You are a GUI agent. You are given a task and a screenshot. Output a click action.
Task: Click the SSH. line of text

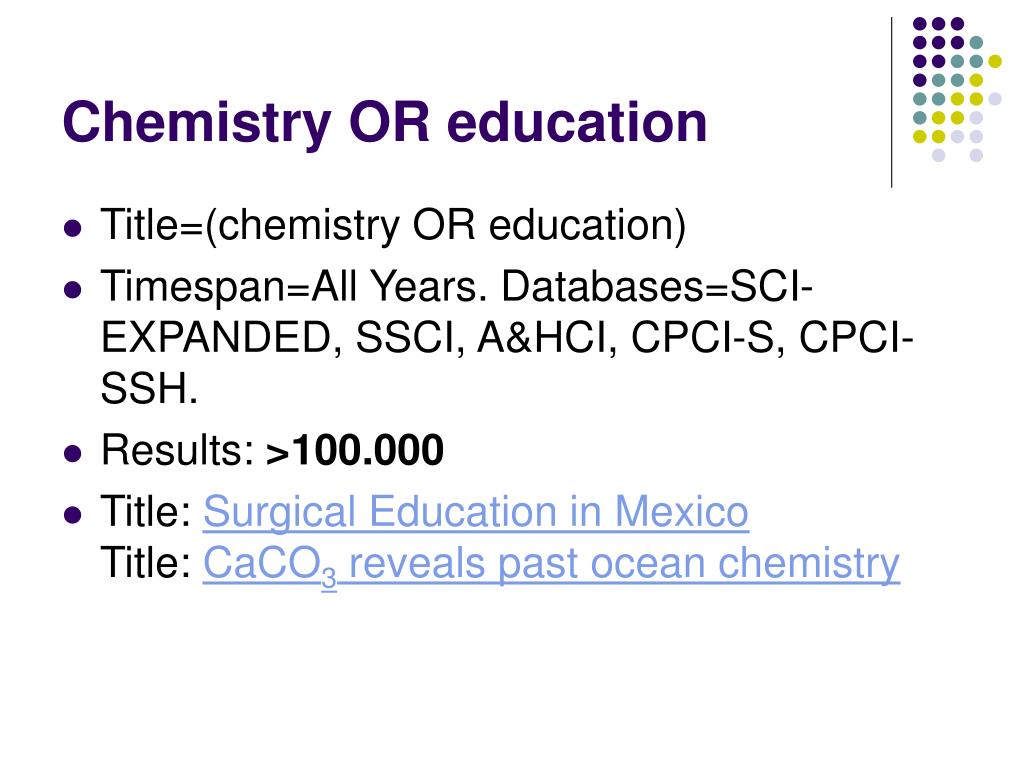pyautogui.click(x=149, y=388)
